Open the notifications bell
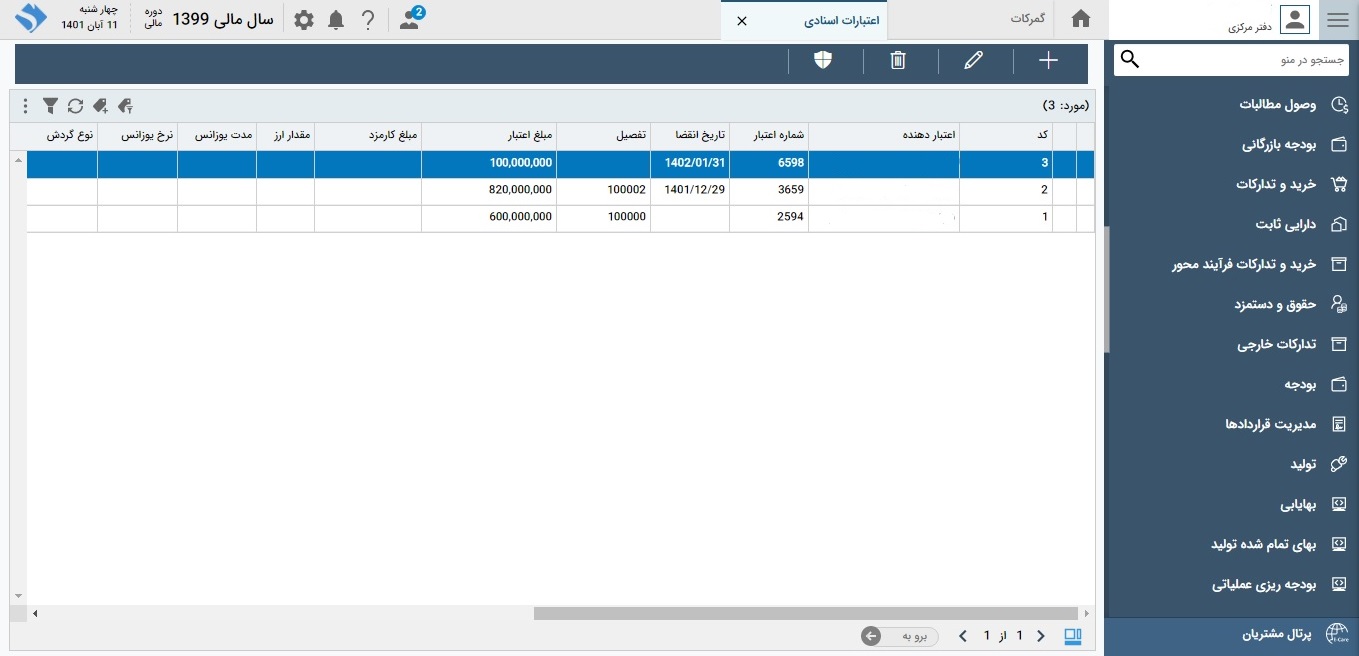 [x=336, y=20]
